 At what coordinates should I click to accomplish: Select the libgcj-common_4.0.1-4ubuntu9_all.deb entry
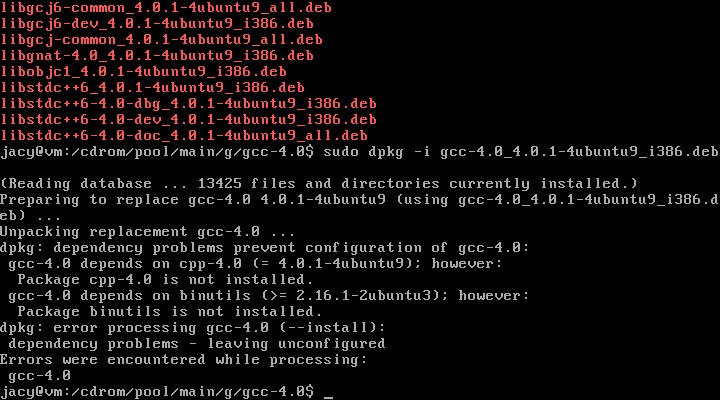[x=161, y=40]
